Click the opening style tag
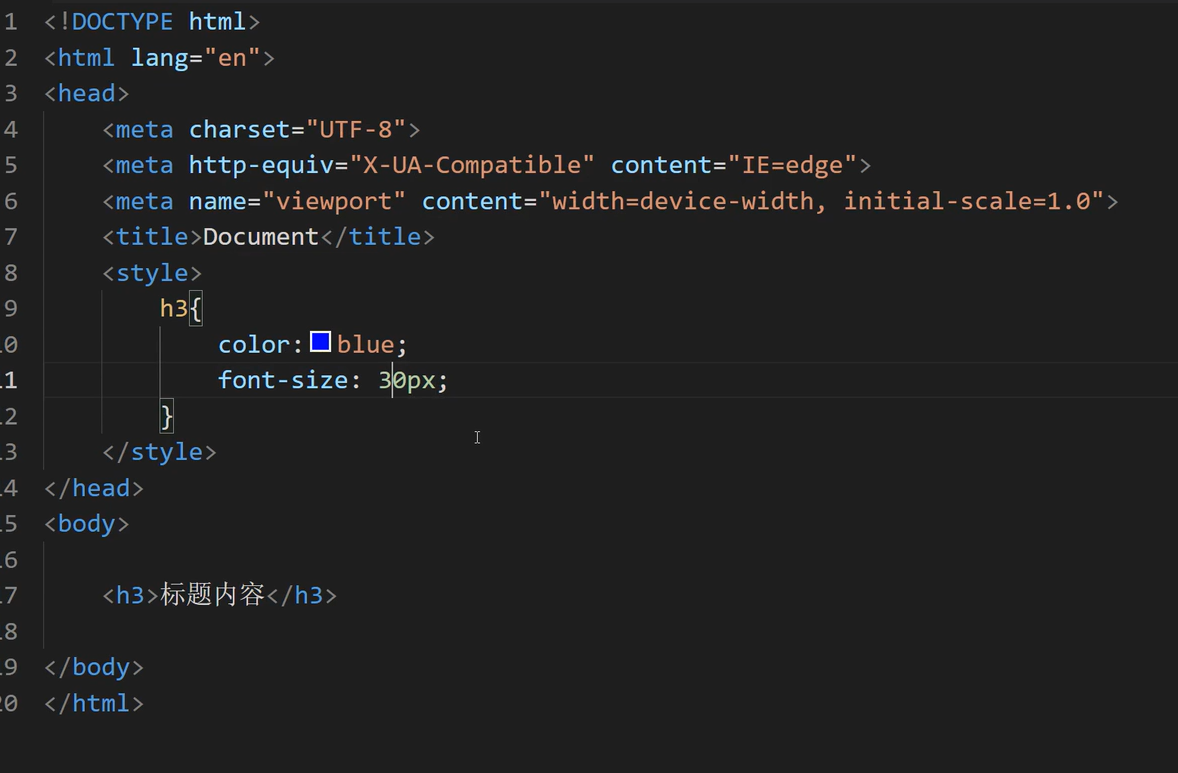 tap(152, 273)
